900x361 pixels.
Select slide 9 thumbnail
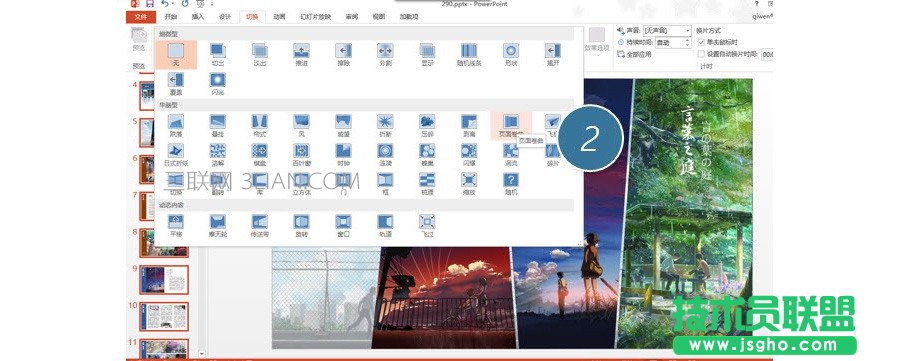point(164,280)
